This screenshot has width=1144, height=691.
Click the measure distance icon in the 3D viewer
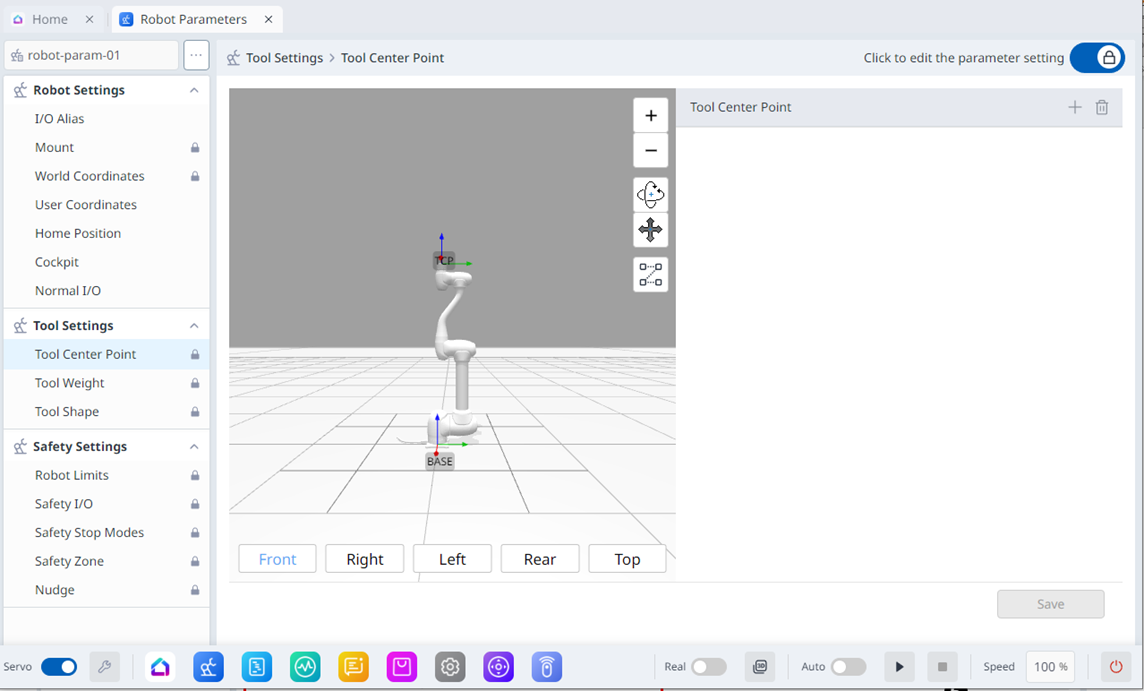pyautogui.click(x=650, y=274)
